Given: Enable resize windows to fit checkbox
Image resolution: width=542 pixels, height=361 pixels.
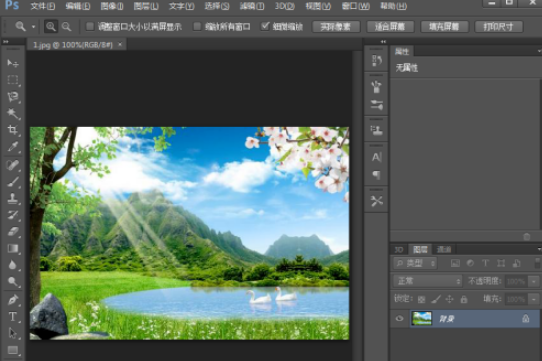Looking at the screenshot, I should point(90,26).
